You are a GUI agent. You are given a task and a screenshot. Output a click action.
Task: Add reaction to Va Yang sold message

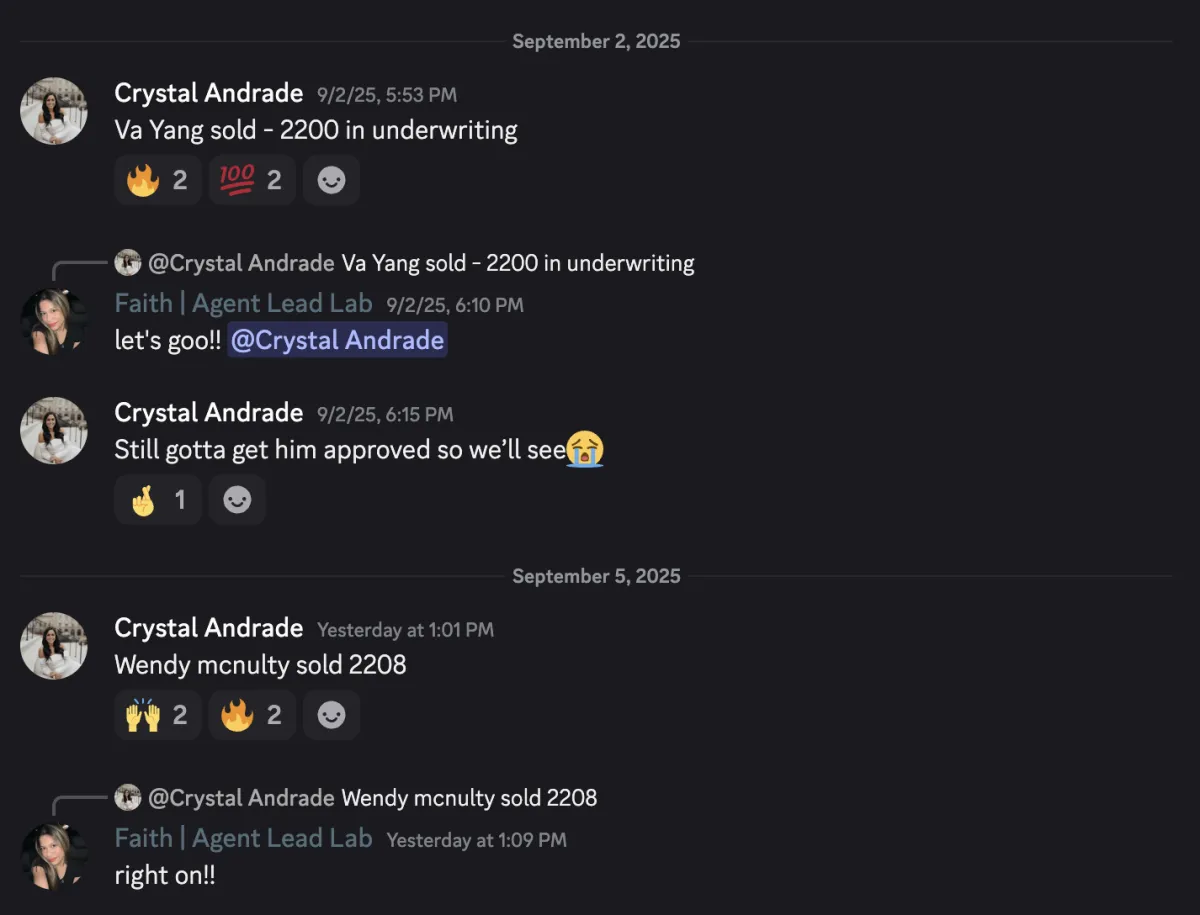click(331, 181)
